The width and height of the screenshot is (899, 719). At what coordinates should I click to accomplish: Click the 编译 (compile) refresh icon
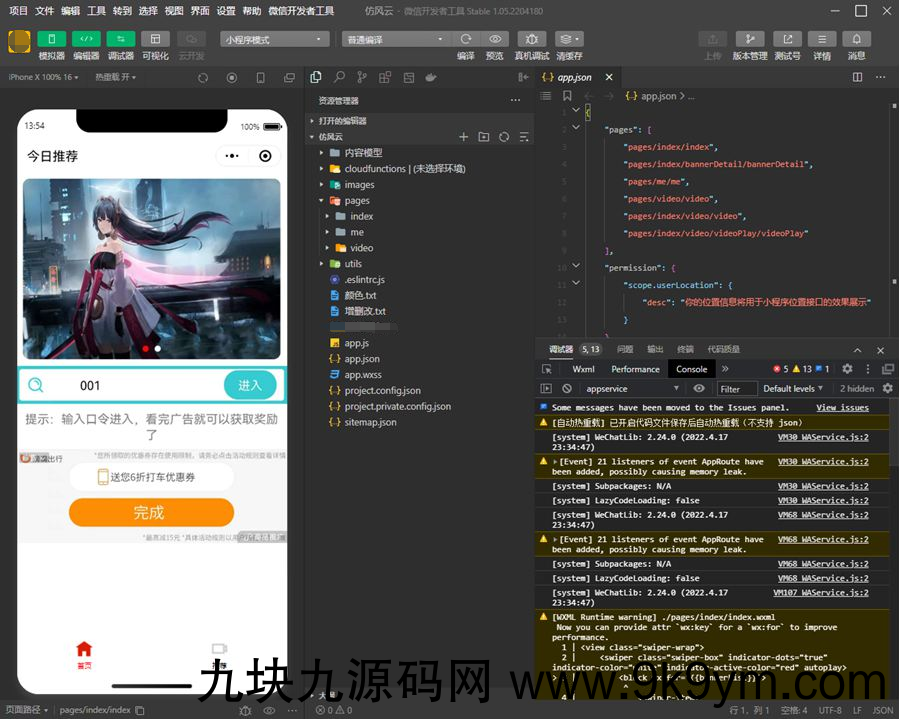(x=466, y=39)
